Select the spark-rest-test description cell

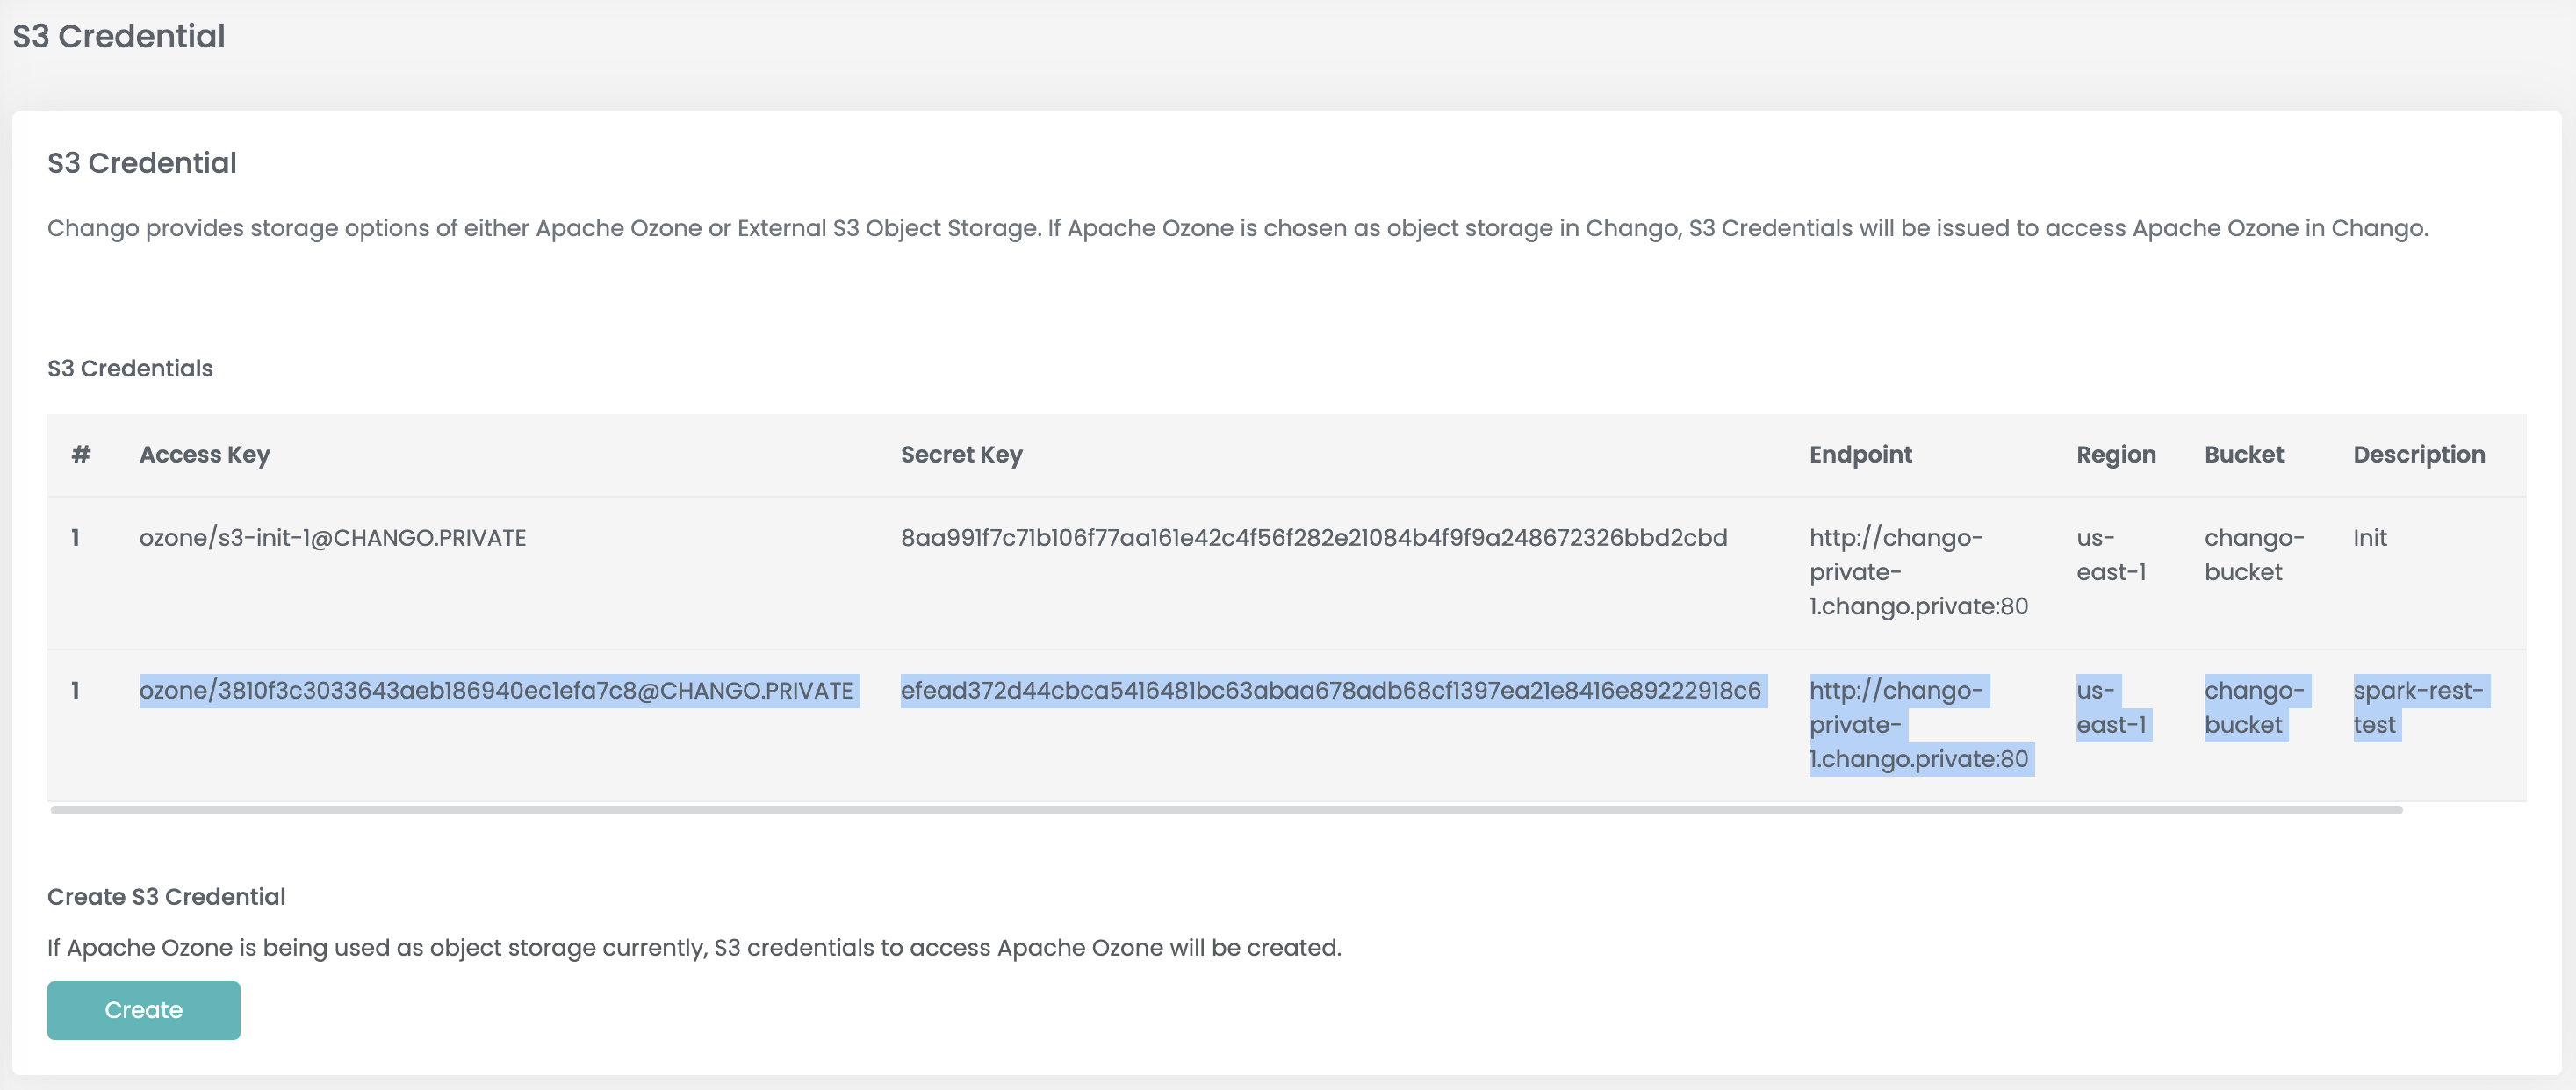[x=2417, y=708]
